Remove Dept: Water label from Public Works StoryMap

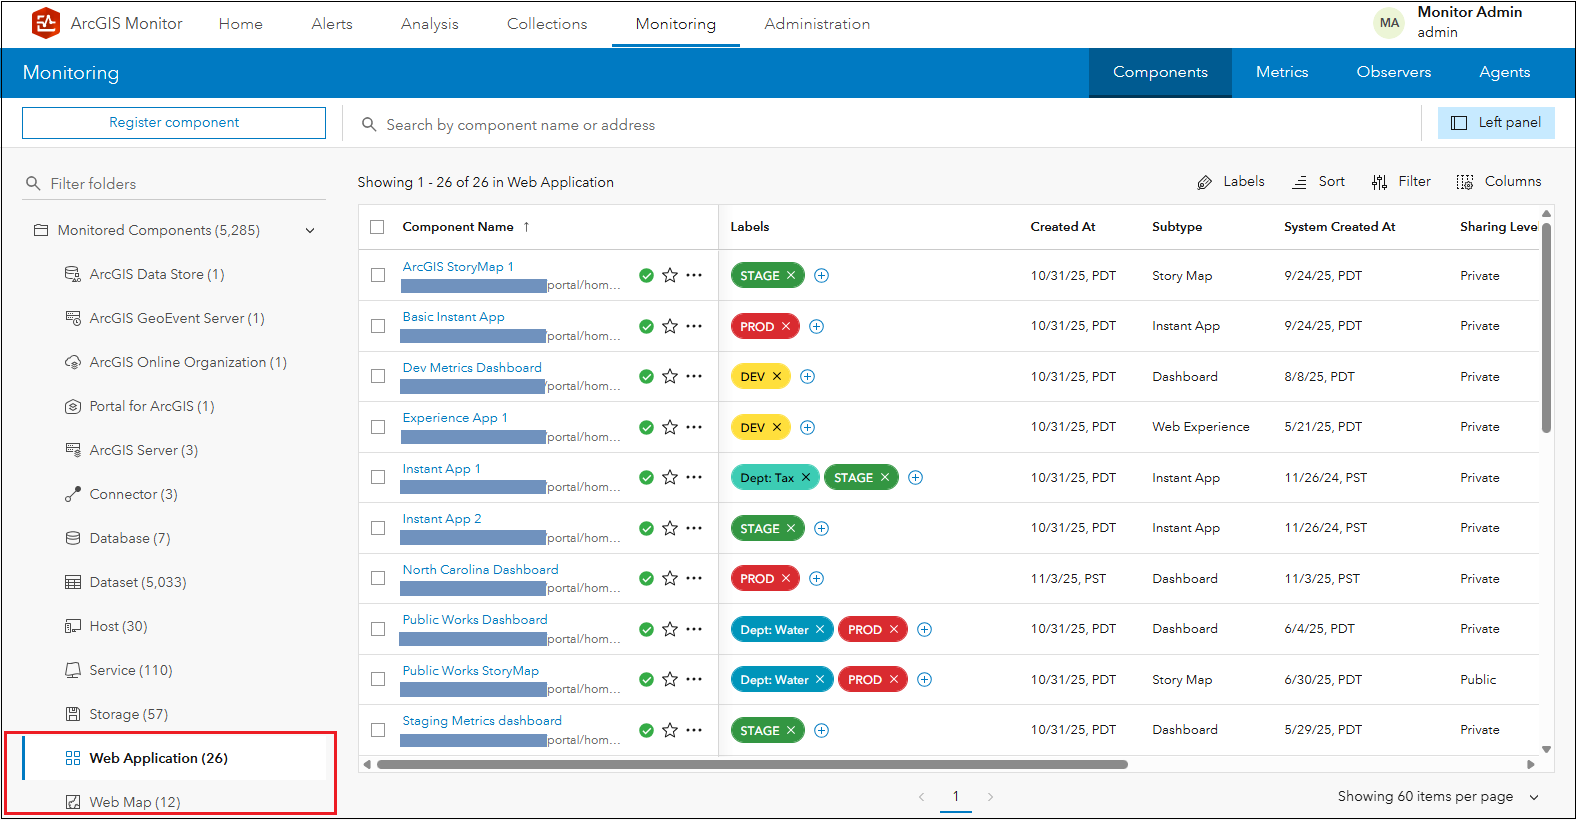(820, 680)
